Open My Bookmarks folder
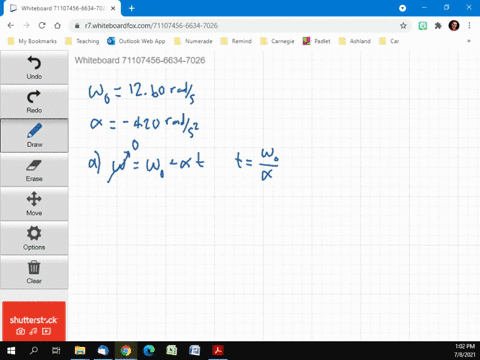The width and height of the screenshot is (480, 360). pos(33,41)
